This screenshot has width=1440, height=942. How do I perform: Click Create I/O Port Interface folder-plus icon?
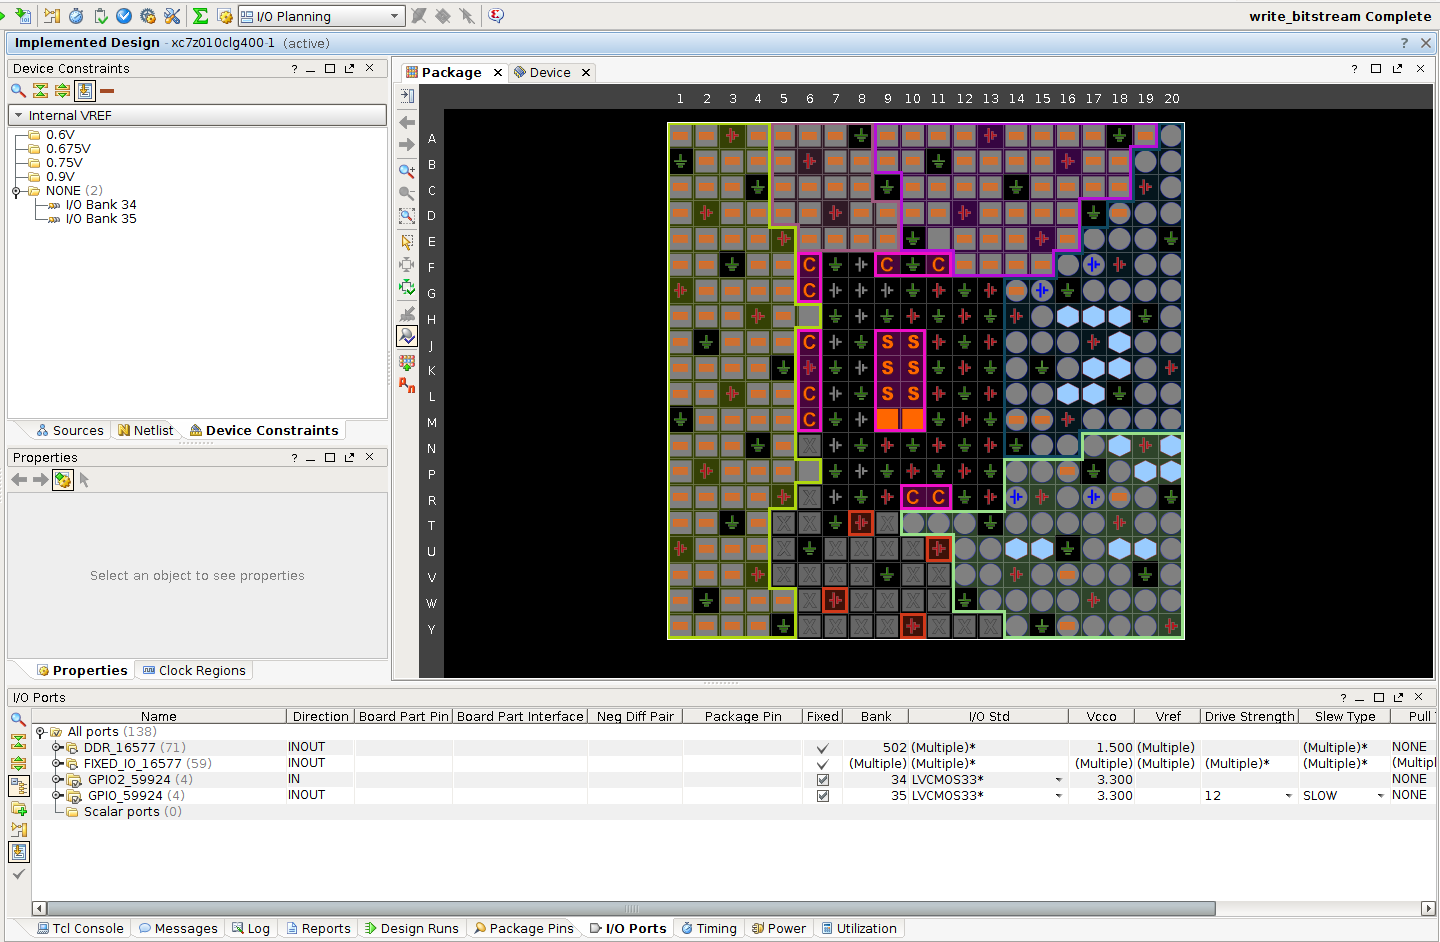[x=18, y=808]
